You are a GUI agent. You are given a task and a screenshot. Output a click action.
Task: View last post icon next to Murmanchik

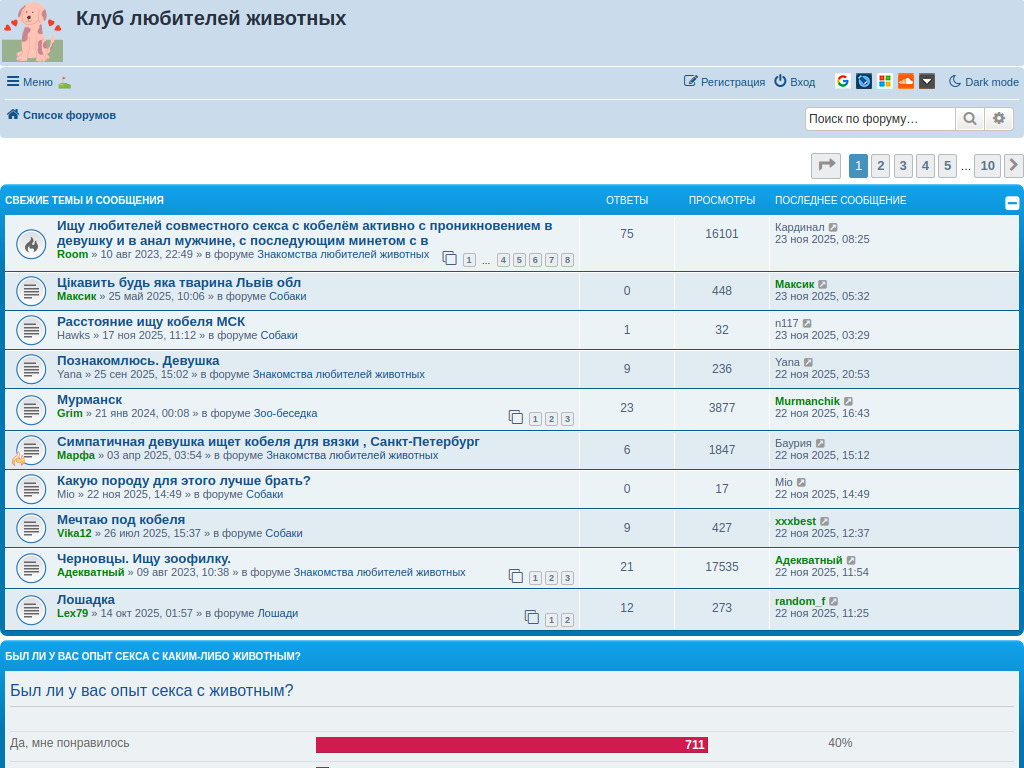849,401
